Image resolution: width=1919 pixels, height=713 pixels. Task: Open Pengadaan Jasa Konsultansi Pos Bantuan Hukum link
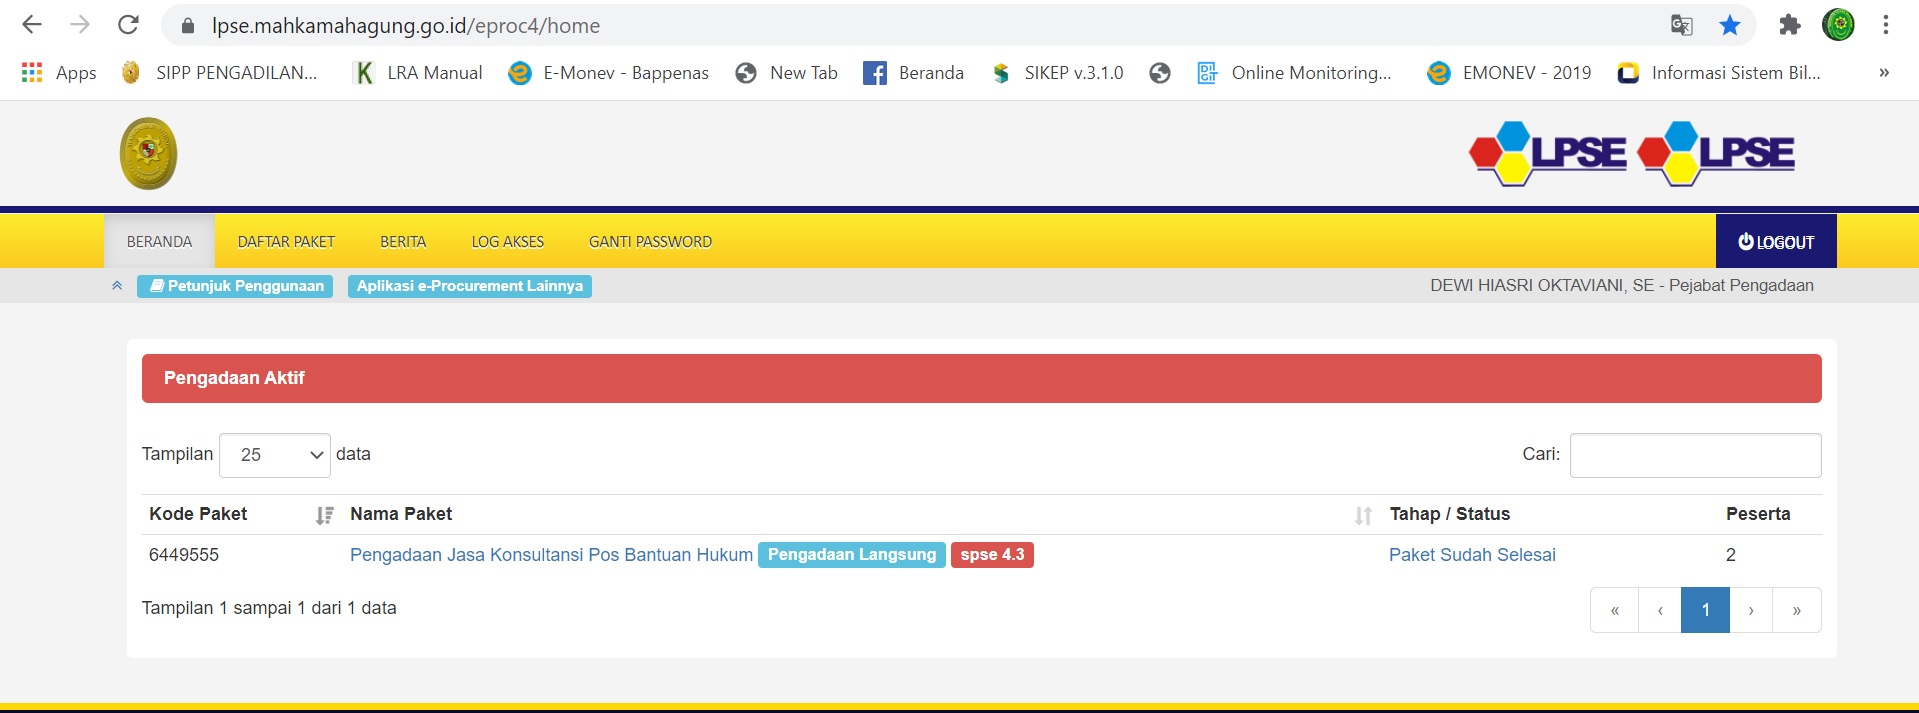coord(551,555)
